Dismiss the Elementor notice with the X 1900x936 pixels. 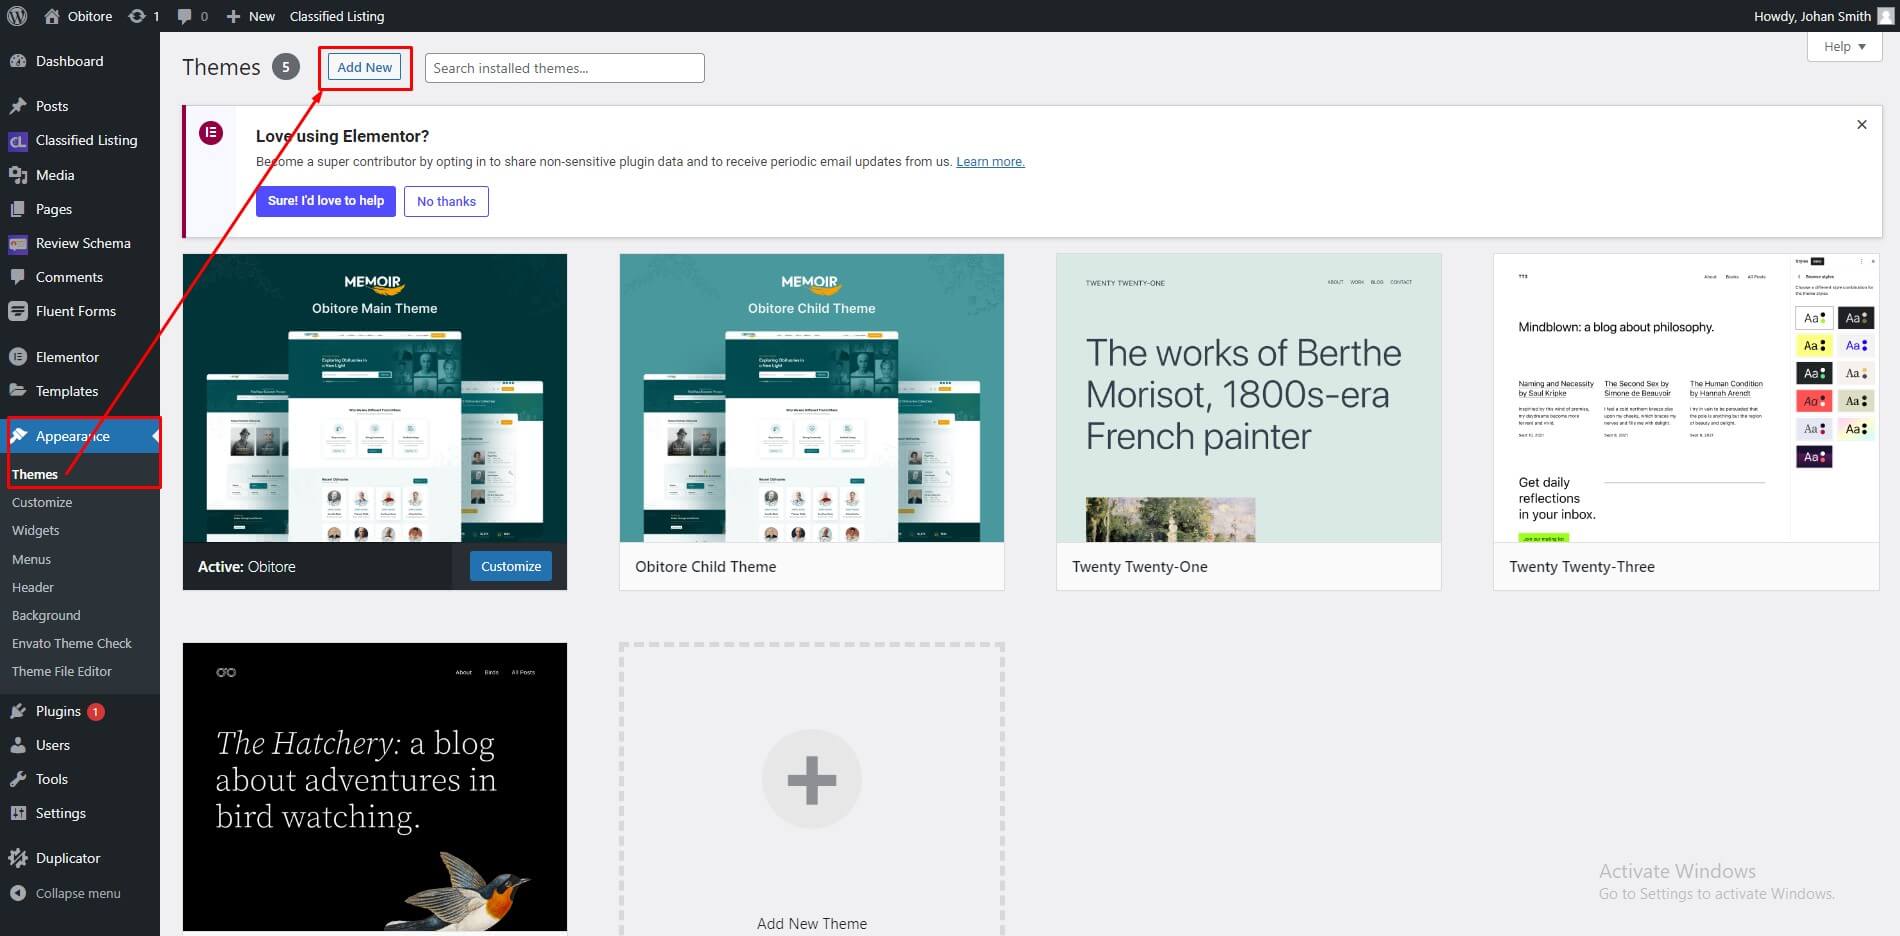coord(1862,125)
